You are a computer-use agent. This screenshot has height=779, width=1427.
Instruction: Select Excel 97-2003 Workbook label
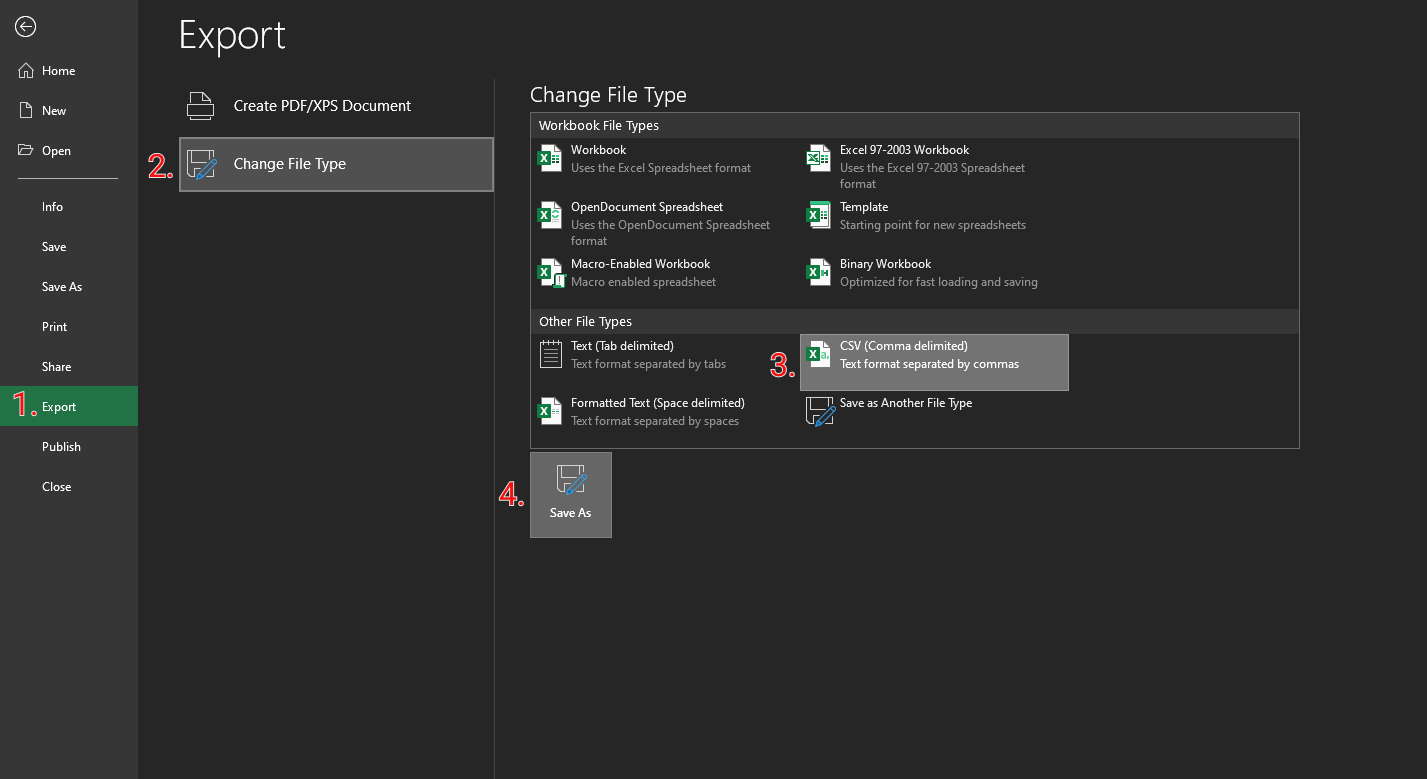pos(904,150)
